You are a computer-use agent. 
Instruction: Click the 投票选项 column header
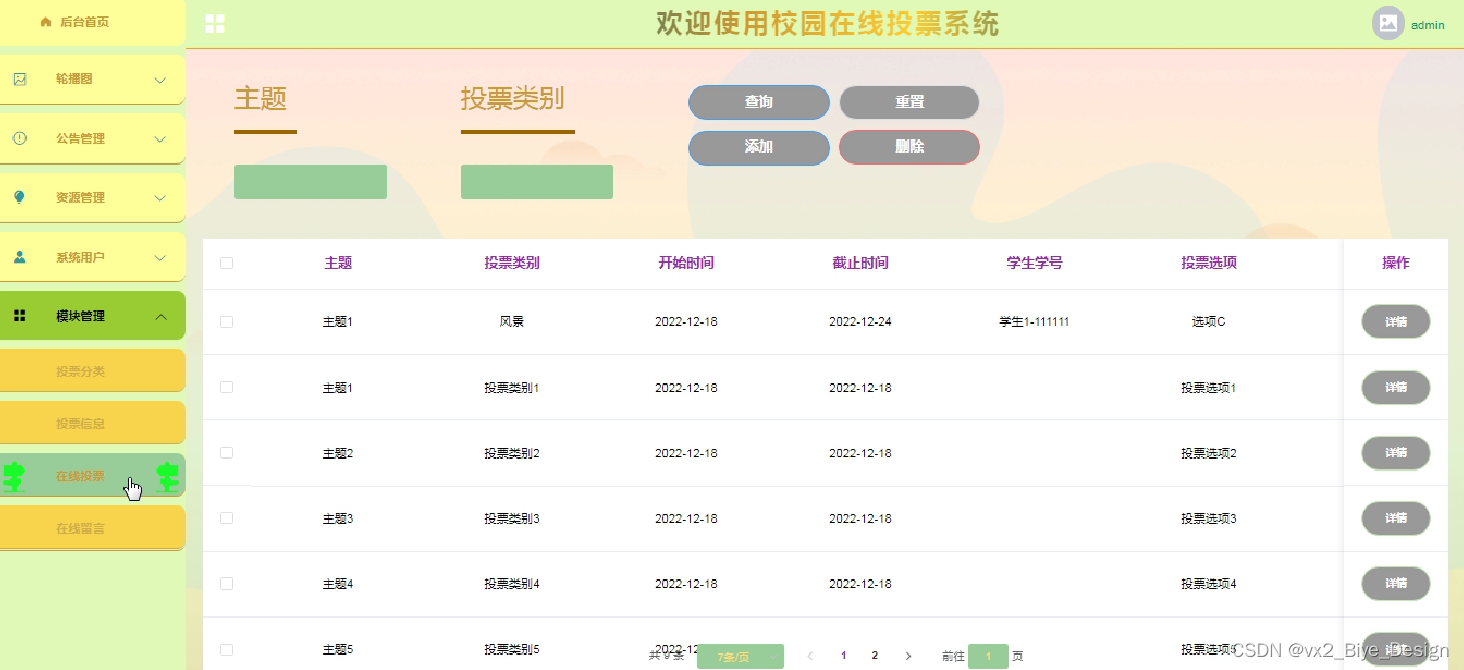[x=1208, y=263]
